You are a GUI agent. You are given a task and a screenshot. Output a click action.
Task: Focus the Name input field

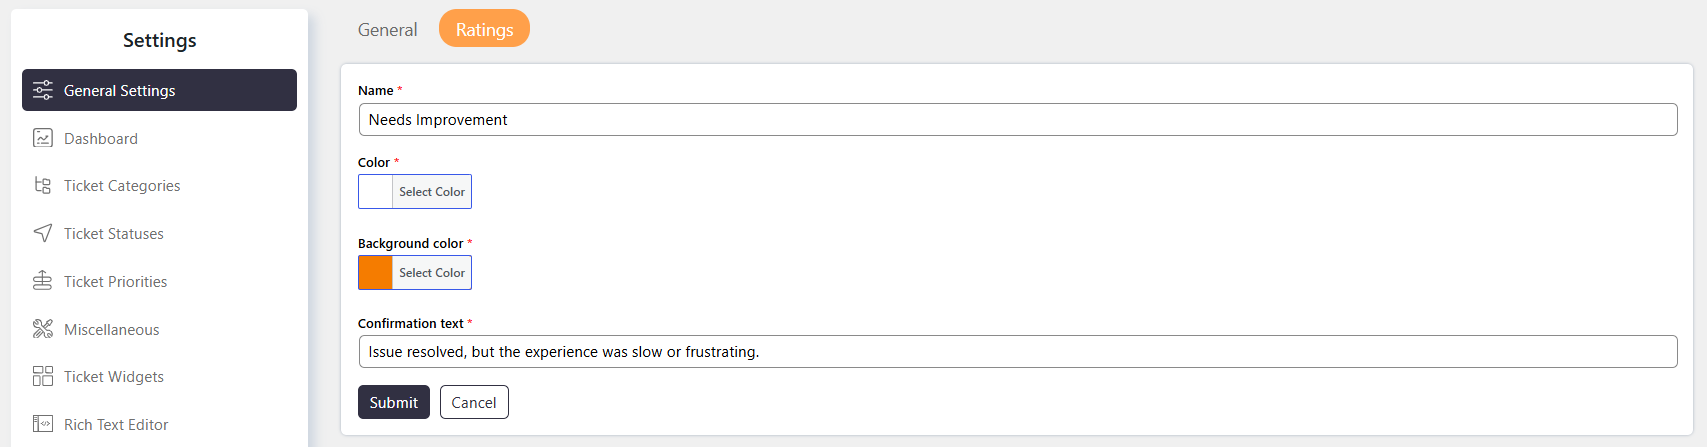pyautogui.click(x=1018, y=119)
